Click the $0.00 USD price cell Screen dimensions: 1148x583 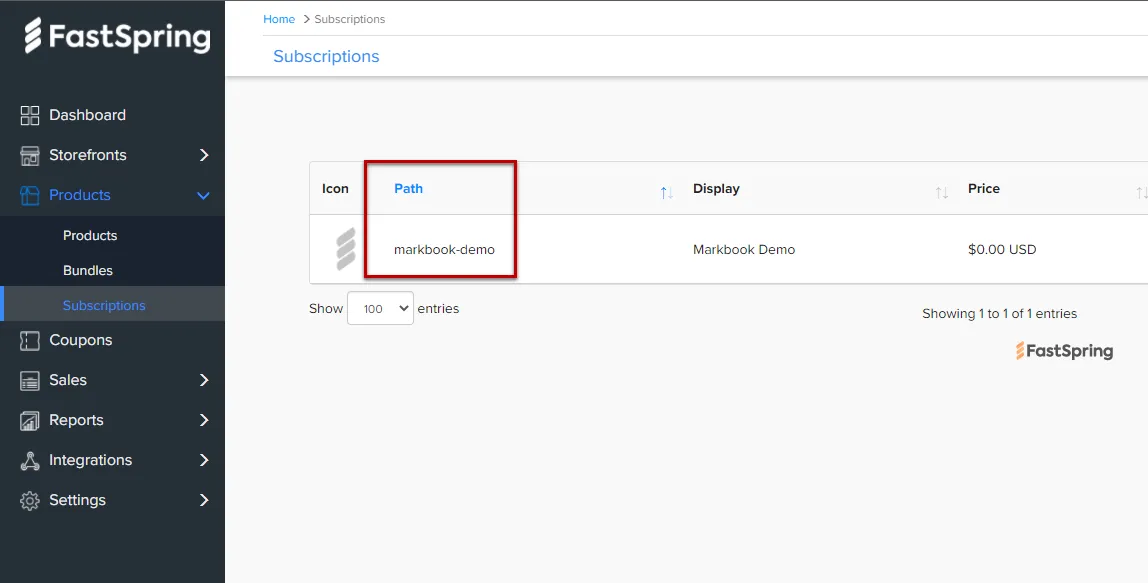[1002, 250]
